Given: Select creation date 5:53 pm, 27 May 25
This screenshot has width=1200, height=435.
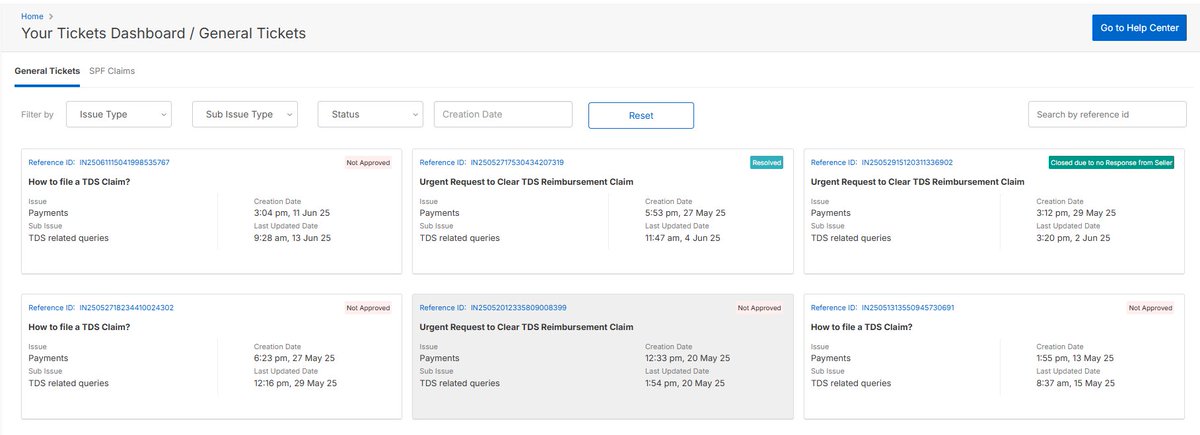Looking at the screenshot, I should [685, 212].
